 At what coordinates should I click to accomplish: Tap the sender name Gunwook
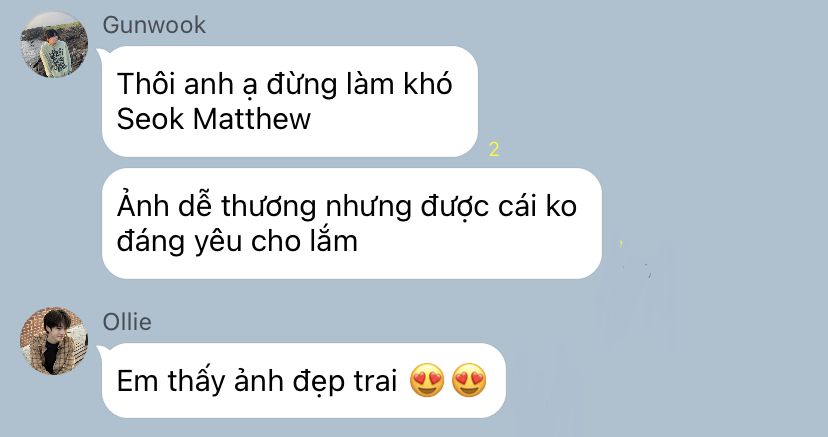(x=154, y=25)
